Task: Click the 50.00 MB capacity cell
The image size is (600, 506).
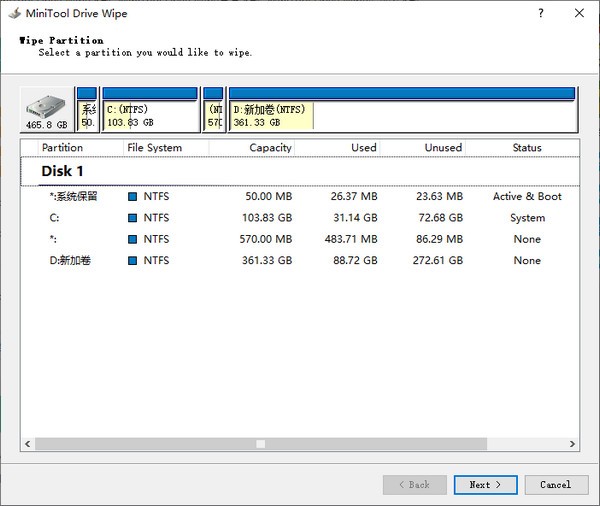Action: pos(269,196)
